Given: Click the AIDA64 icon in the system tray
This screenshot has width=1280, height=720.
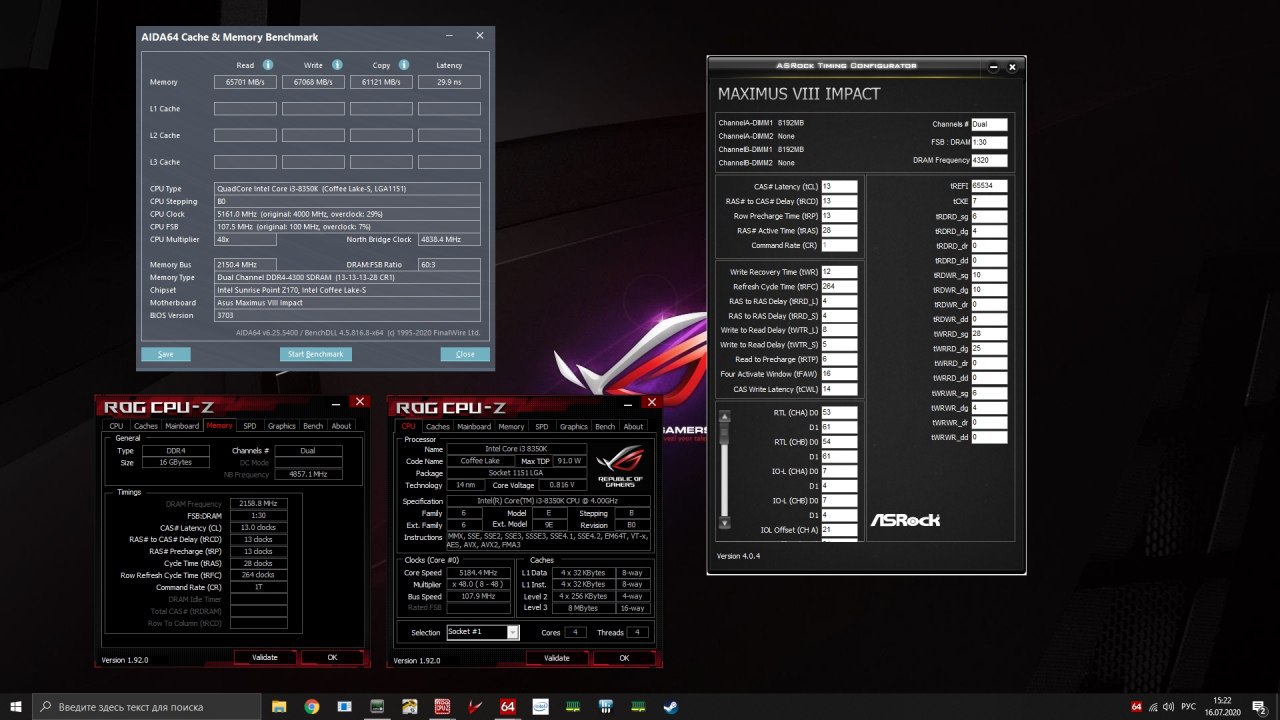Looking at the screenshot, I should pos(1136,707).
